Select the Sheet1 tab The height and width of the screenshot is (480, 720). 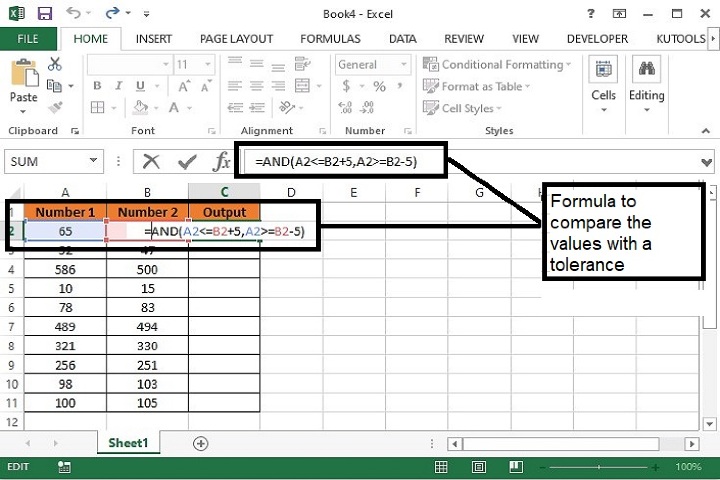128,443
